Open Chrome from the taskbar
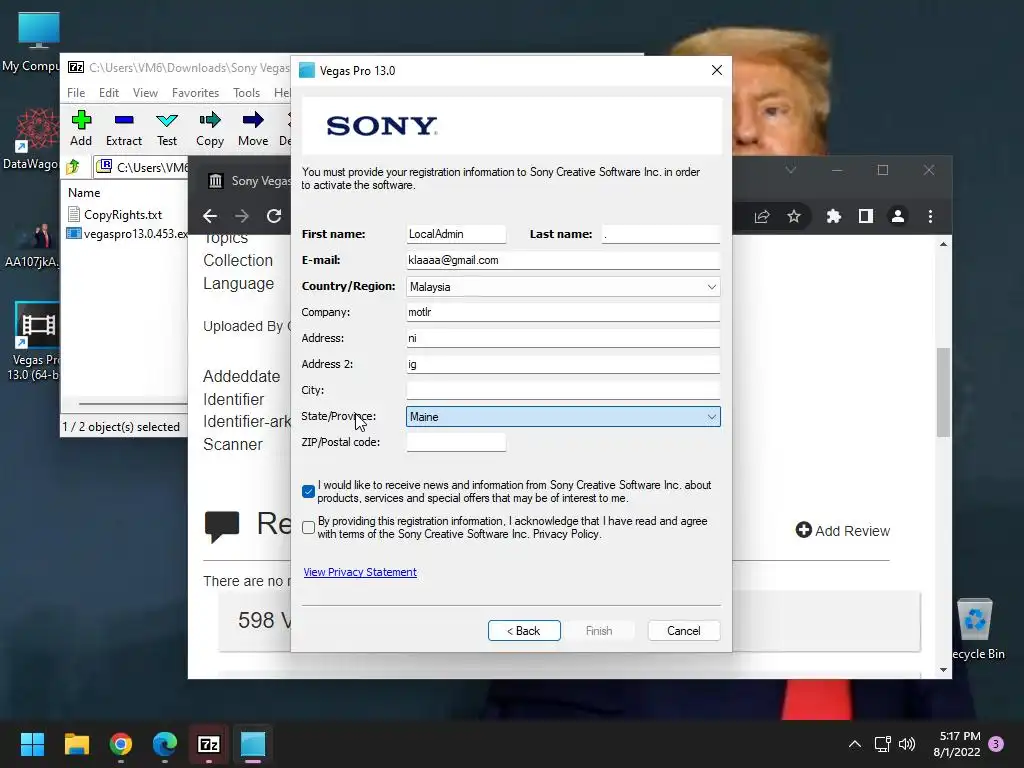This screenshot has width=1024, height=768. [x=121, y=744]
